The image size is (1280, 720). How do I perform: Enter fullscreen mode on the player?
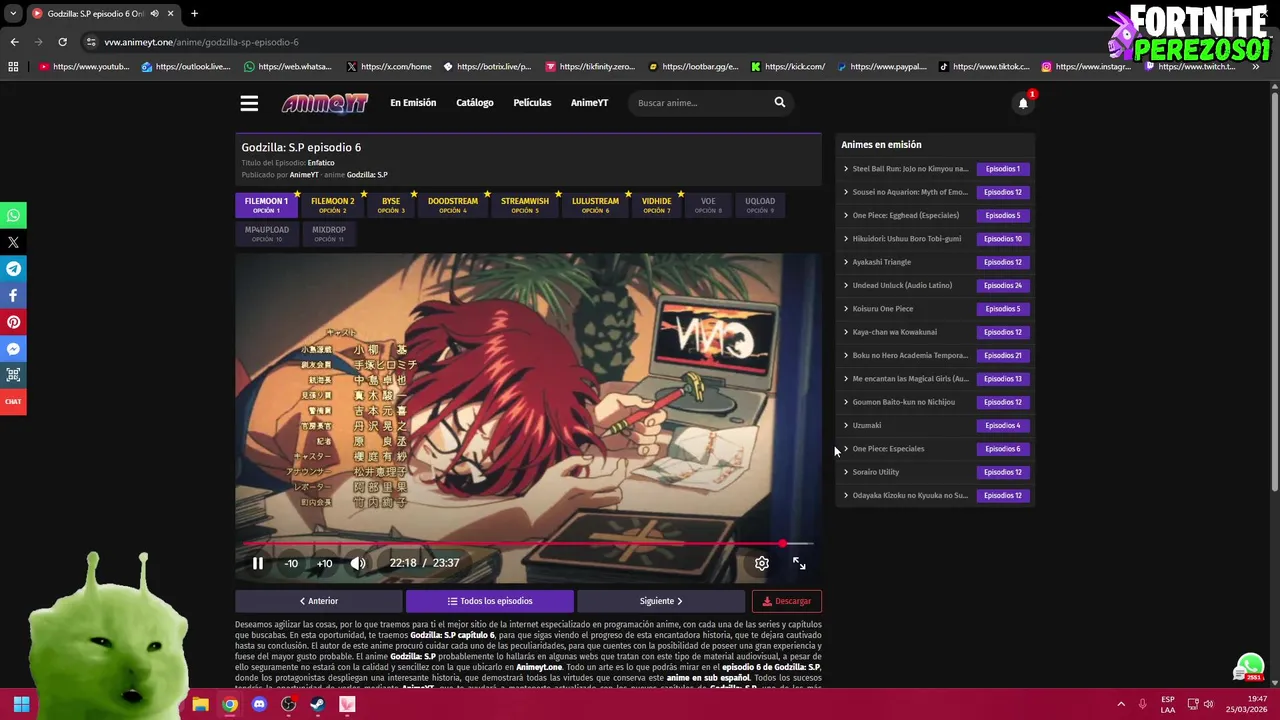tap(799, 563)
